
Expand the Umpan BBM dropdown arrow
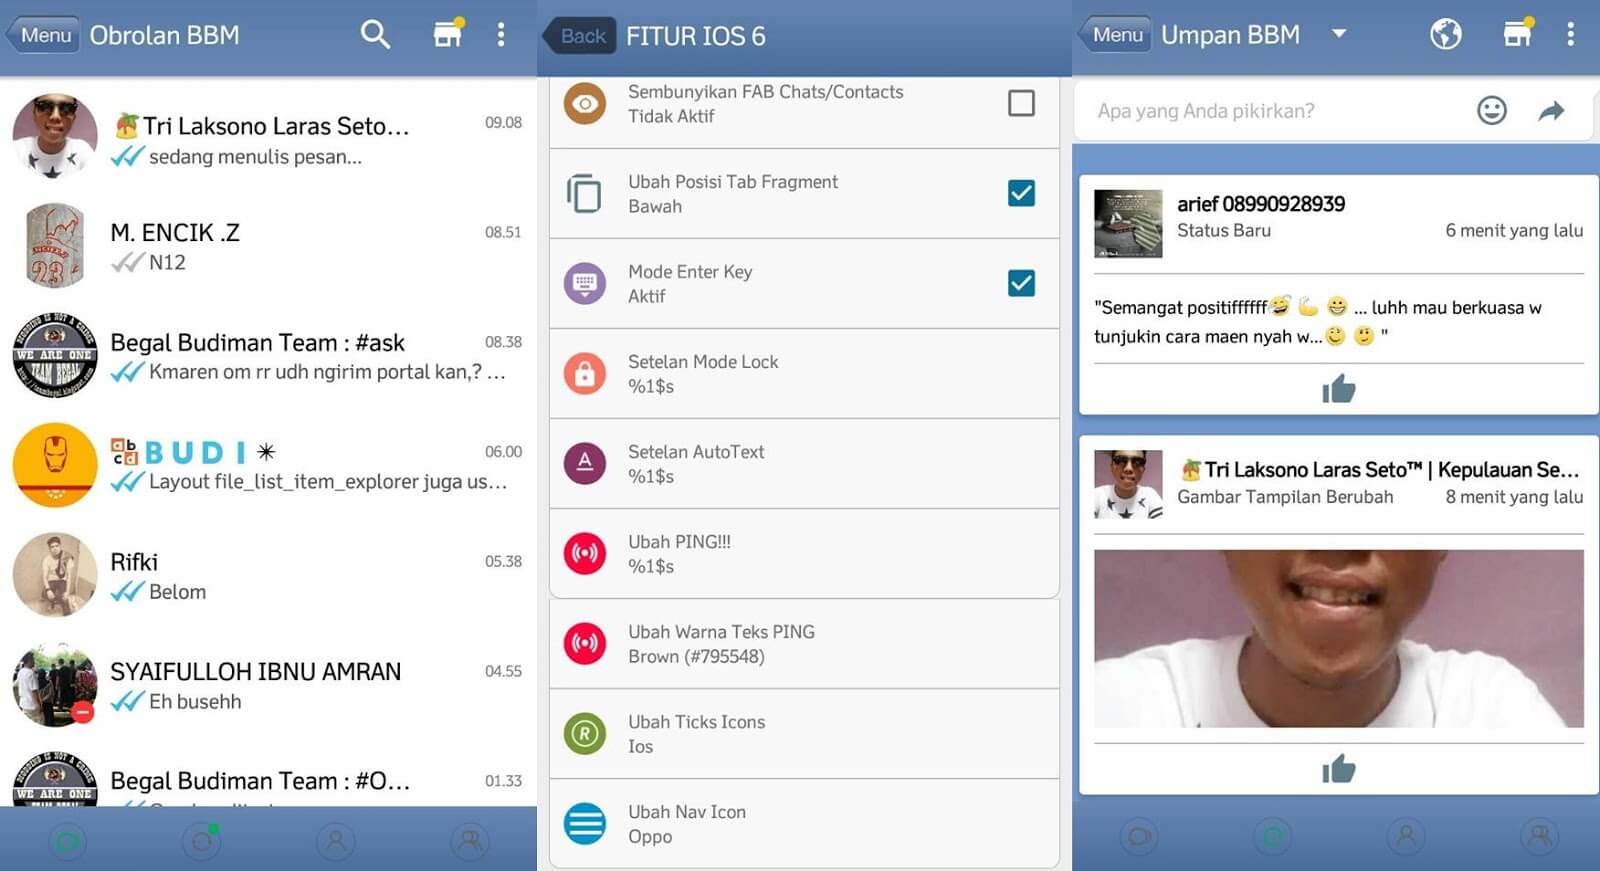coord(1339,34)
